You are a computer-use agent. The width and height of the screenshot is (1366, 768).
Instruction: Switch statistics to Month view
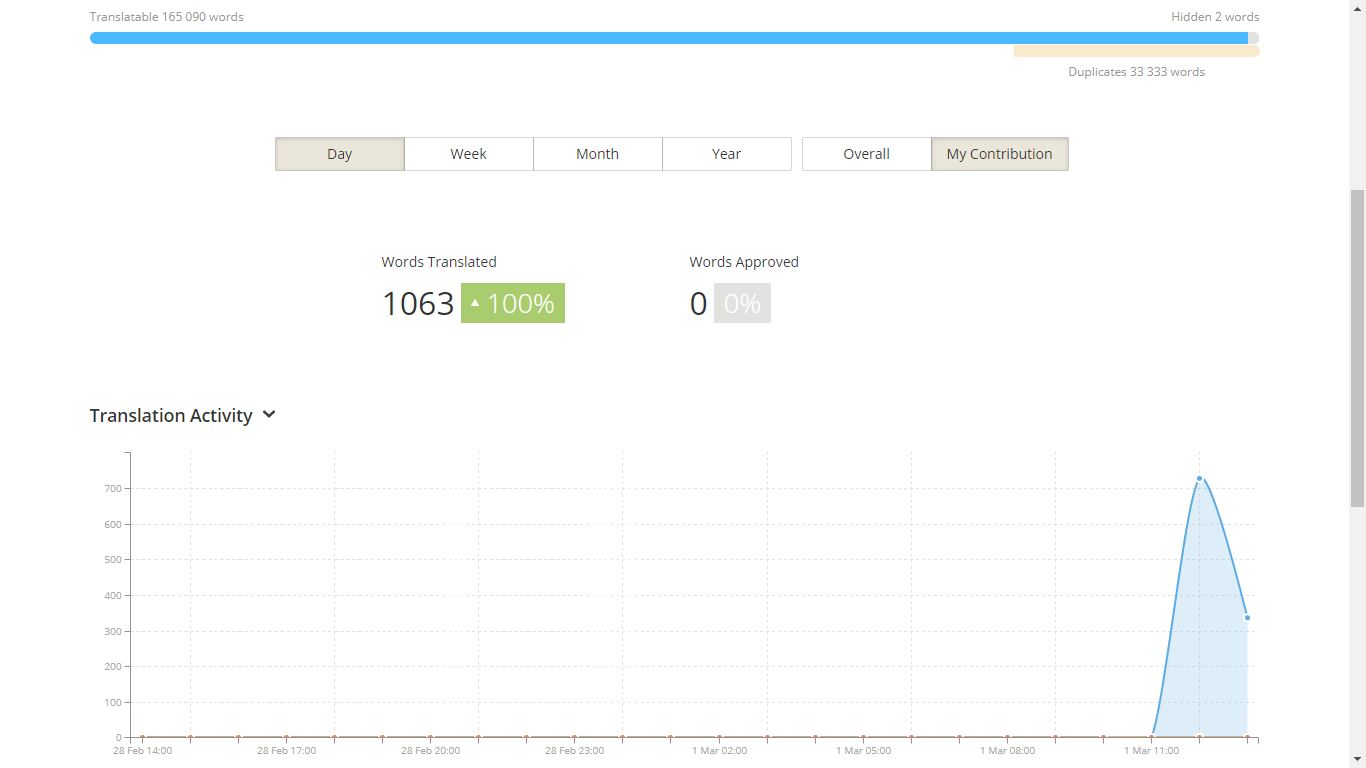click(598, 154)
